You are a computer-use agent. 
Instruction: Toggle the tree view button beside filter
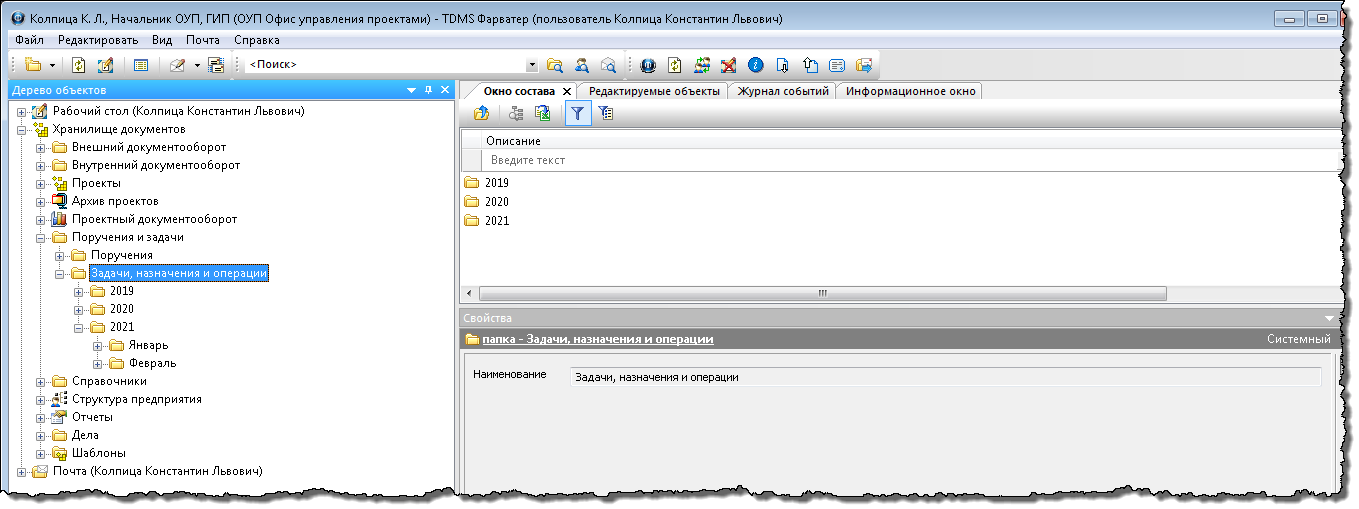[x=605, y=114]
